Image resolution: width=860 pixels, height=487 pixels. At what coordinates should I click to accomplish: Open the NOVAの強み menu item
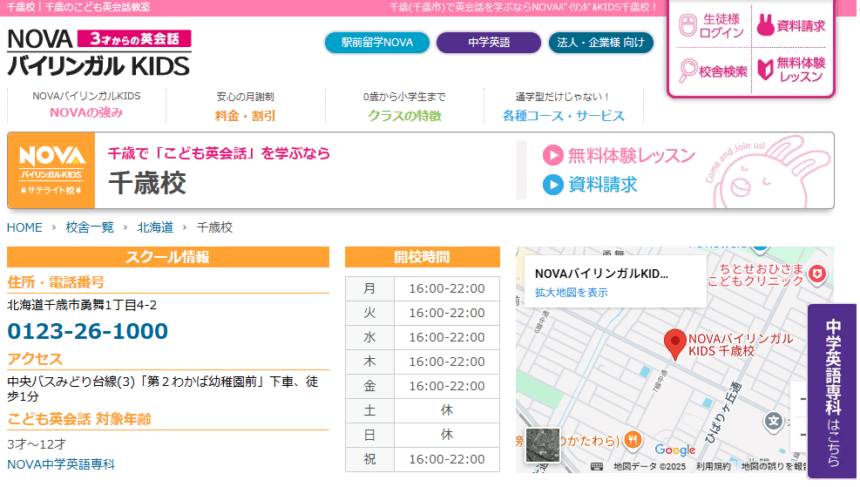click(86, 105)
